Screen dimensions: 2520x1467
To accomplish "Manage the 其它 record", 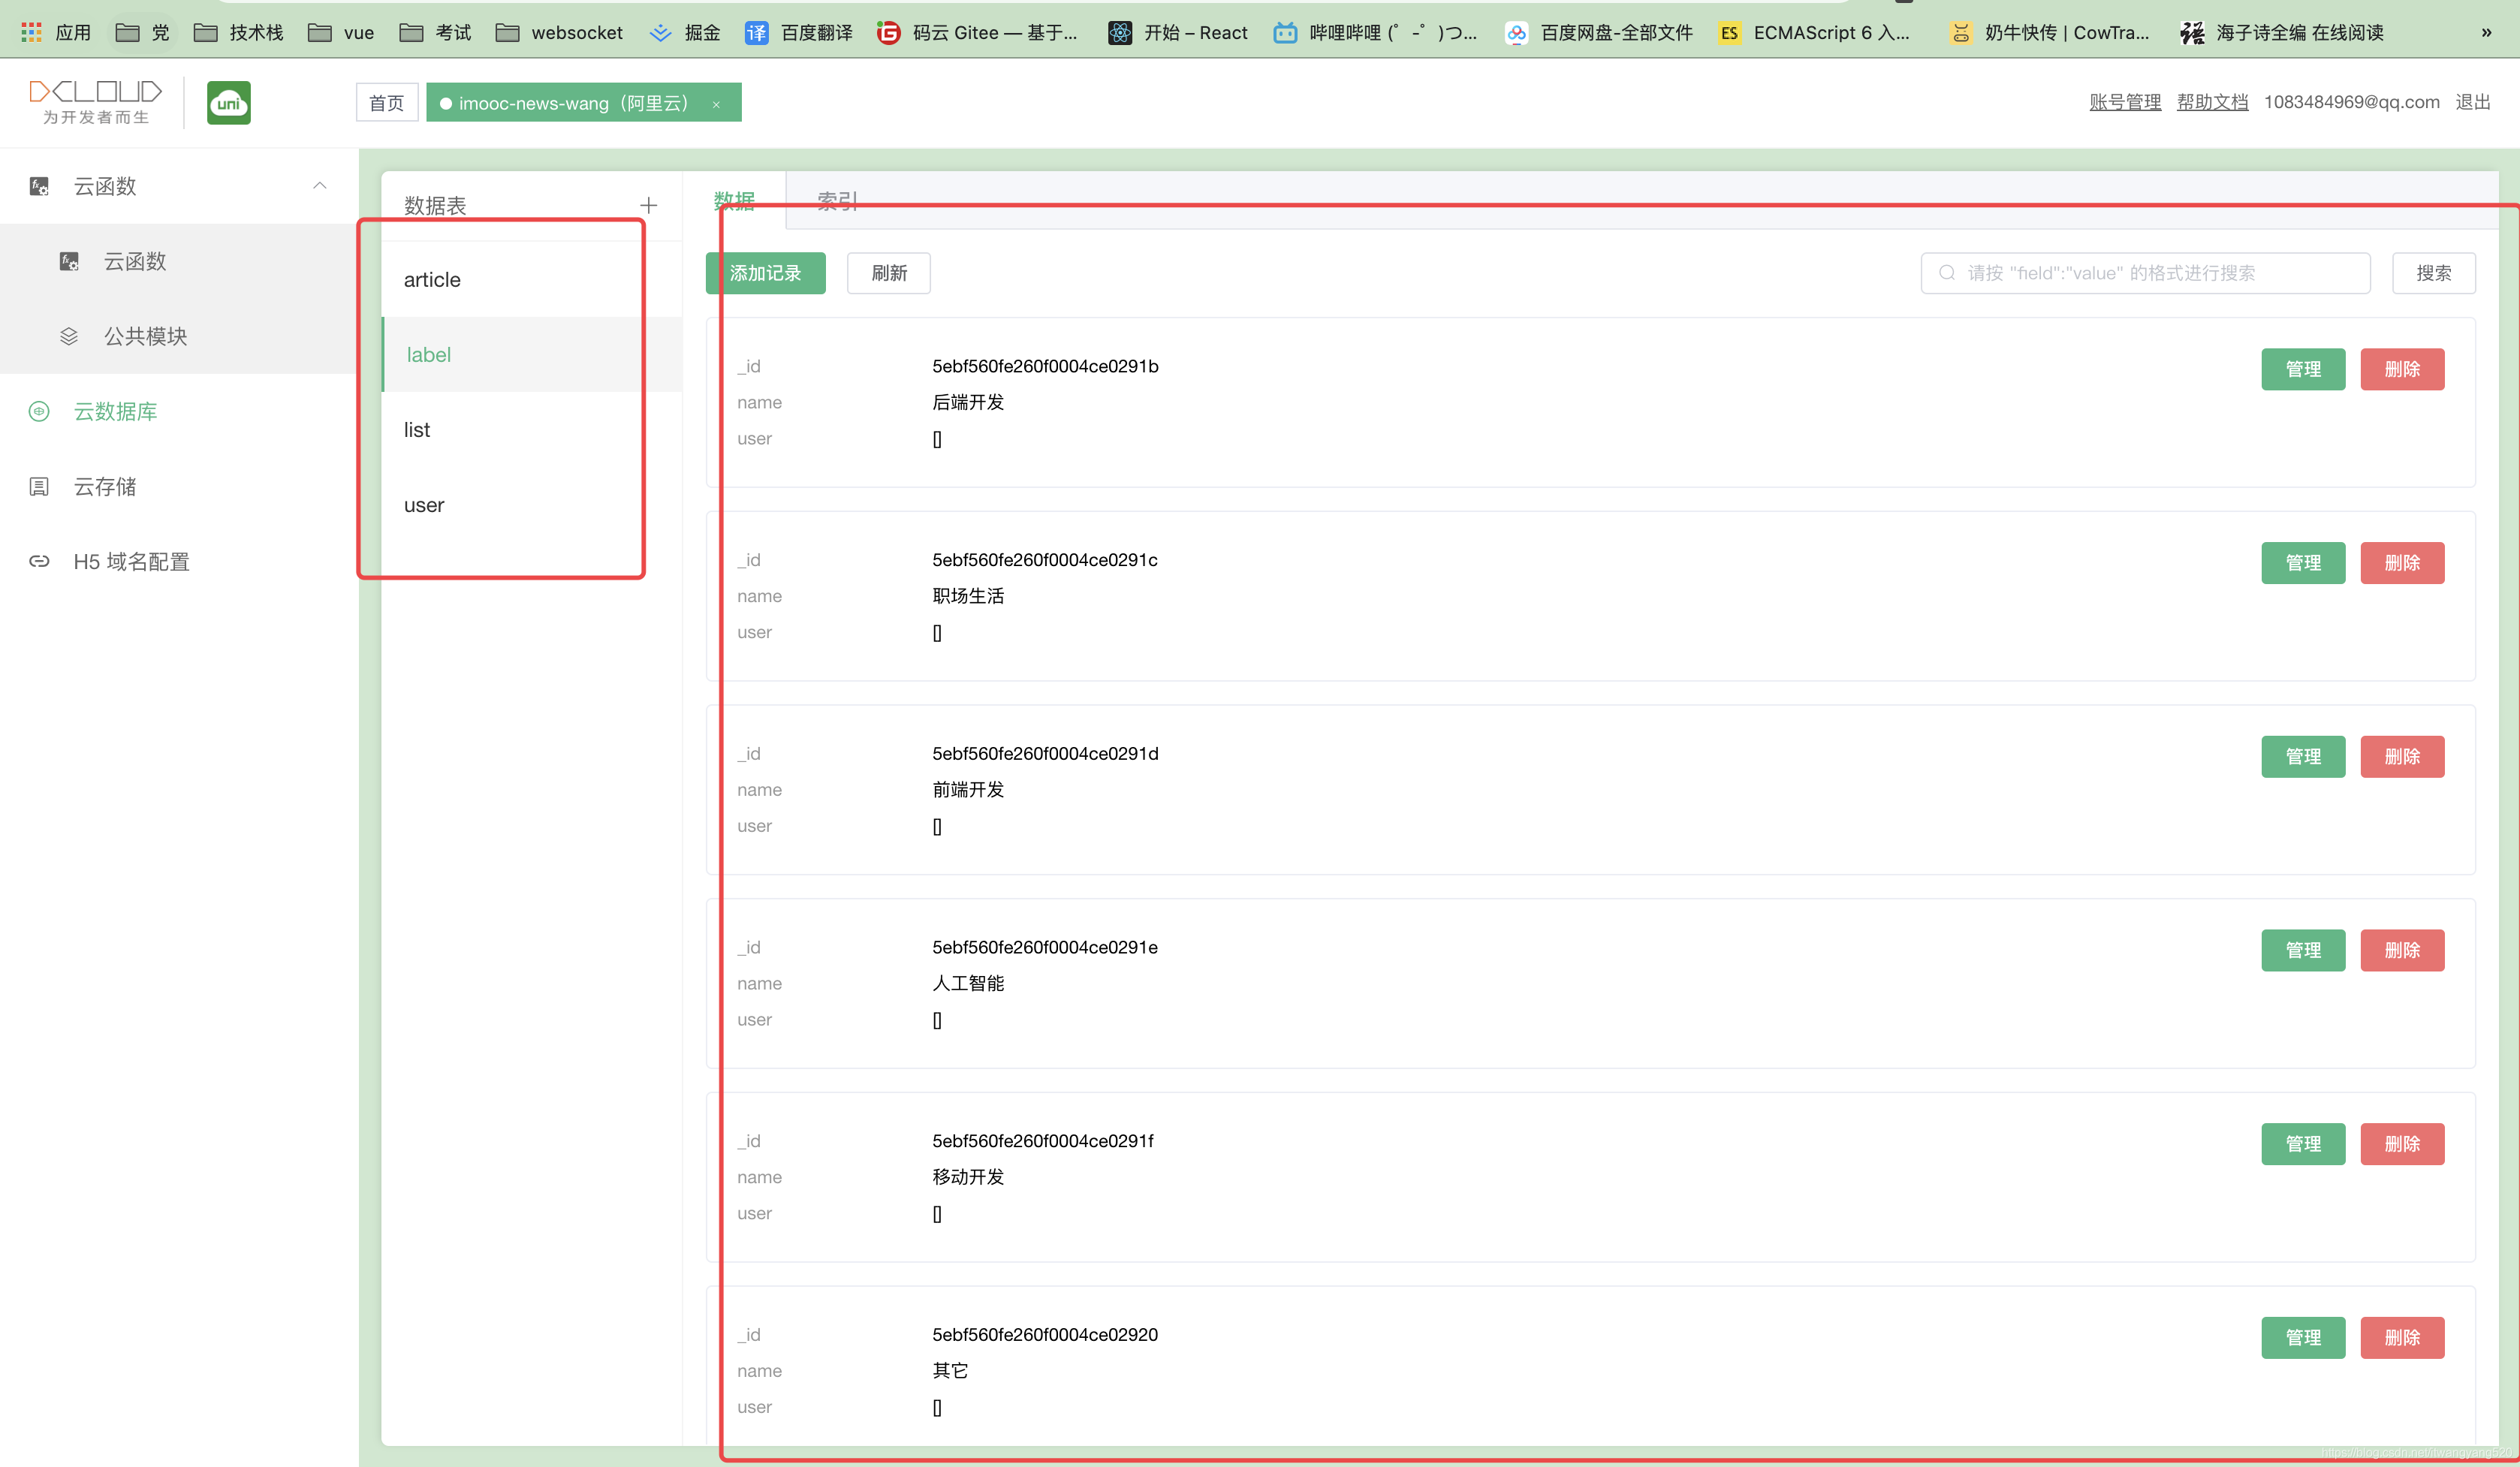I will [x=2304, y=1338].
